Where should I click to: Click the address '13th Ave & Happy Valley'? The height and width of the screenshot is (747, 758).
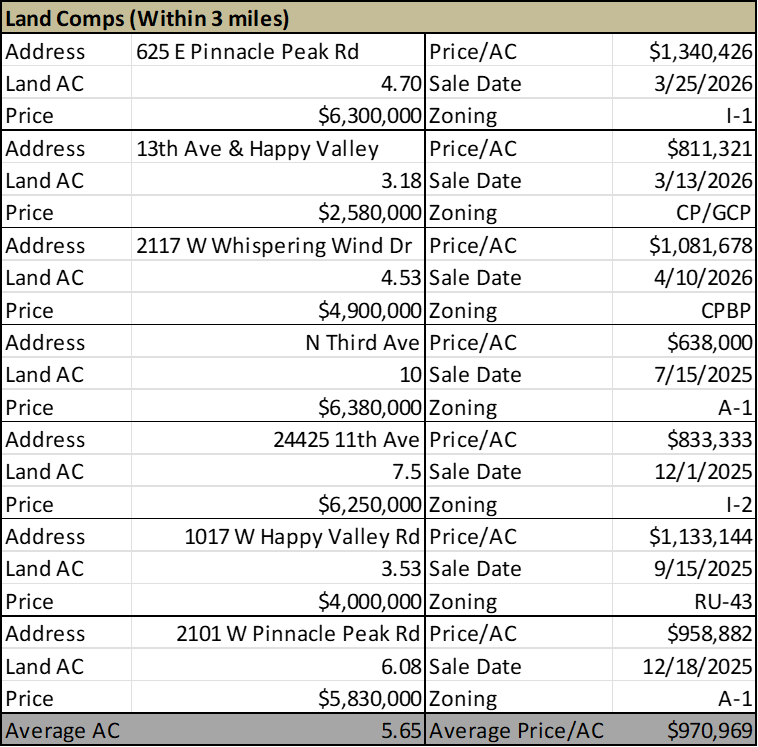coord(277,148)
